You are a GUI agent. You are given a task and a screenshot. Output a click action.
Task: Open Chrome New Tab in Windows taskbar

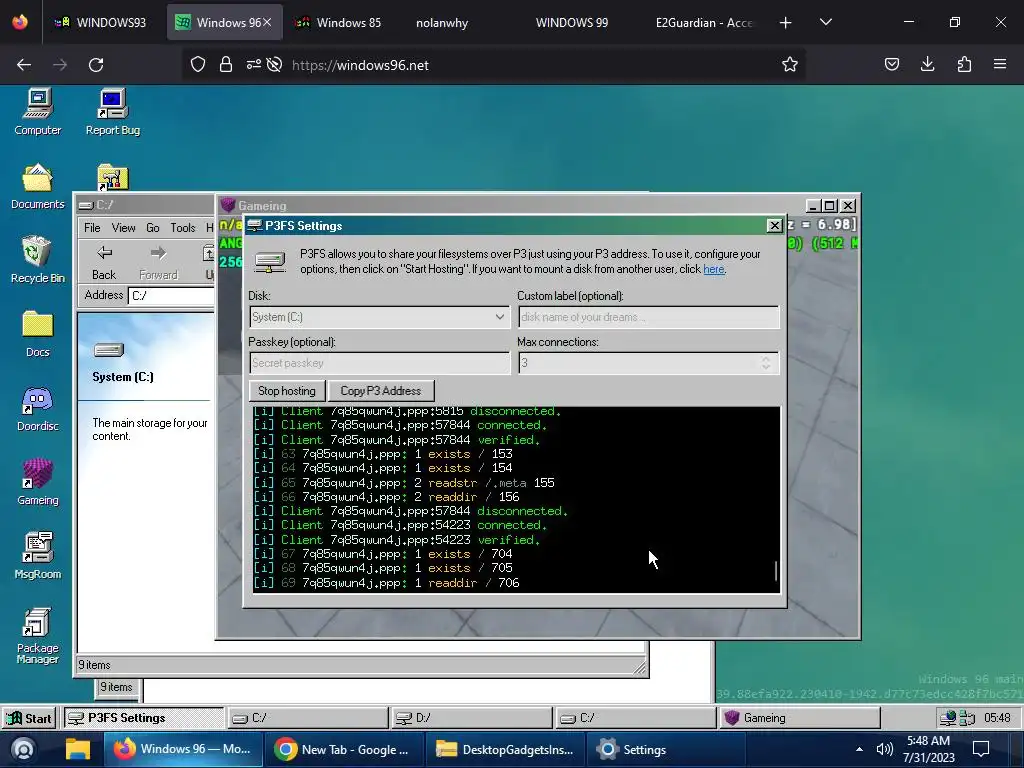click(x=344, y=749)
